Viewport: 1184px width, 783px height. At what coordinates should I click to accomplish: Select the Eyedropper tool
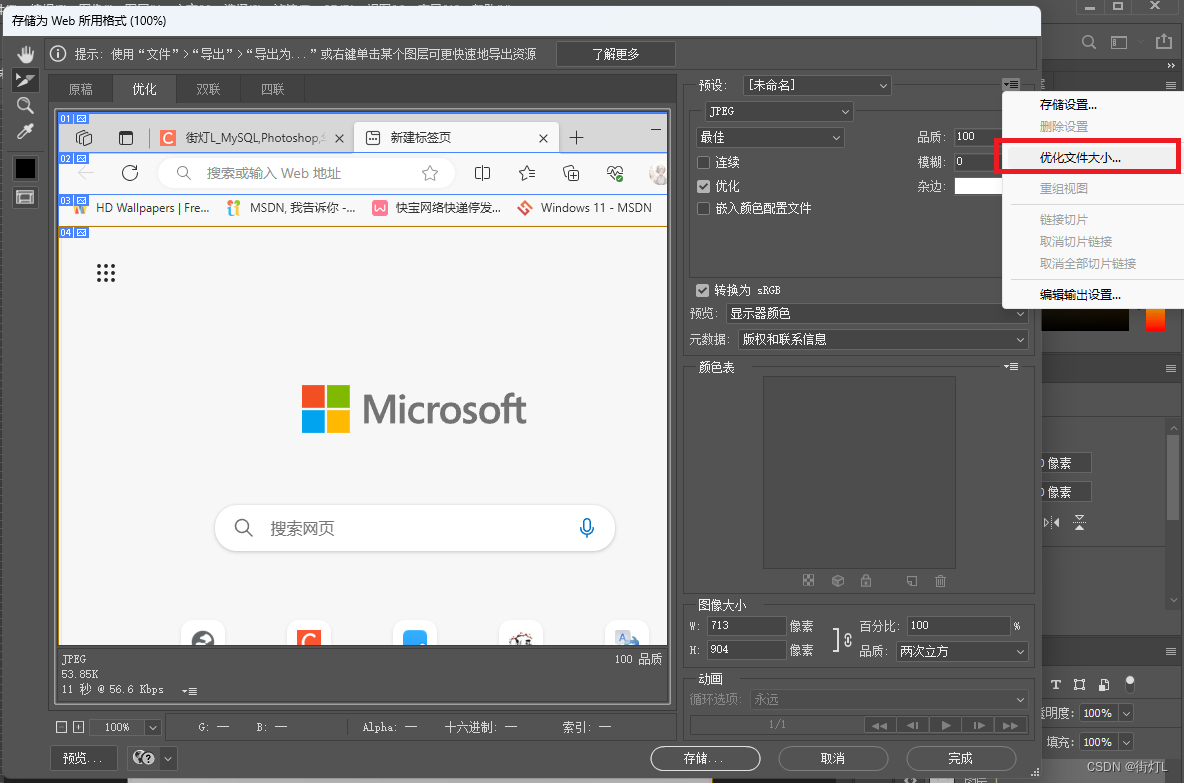pyautogui.click(x=26, y=131)
